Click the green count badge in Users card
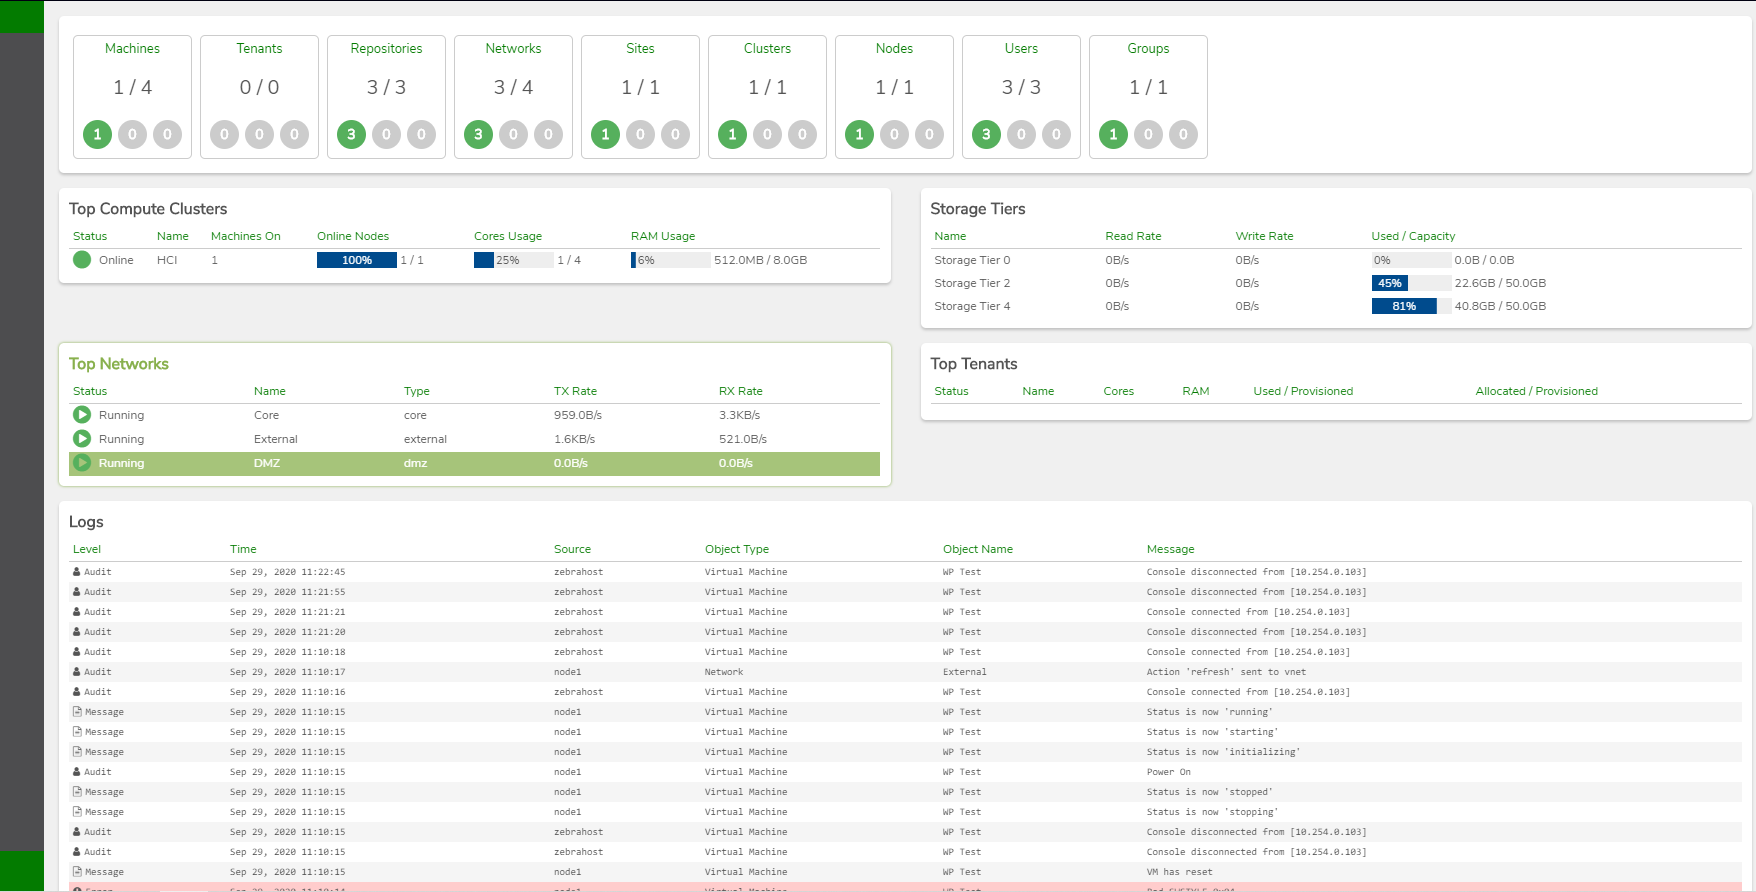 pos(986,134)
